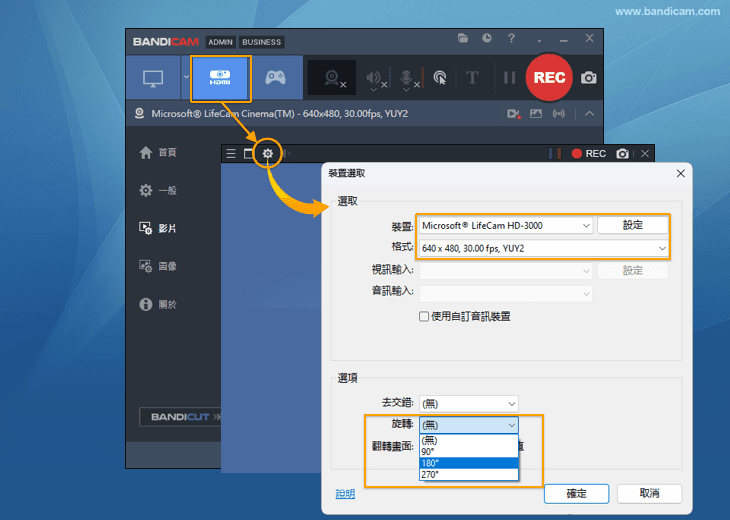Image resolution: width=730 pixels, height=520 pixels.
Task: Select 270° rotation option
Action: click(469, 475)
